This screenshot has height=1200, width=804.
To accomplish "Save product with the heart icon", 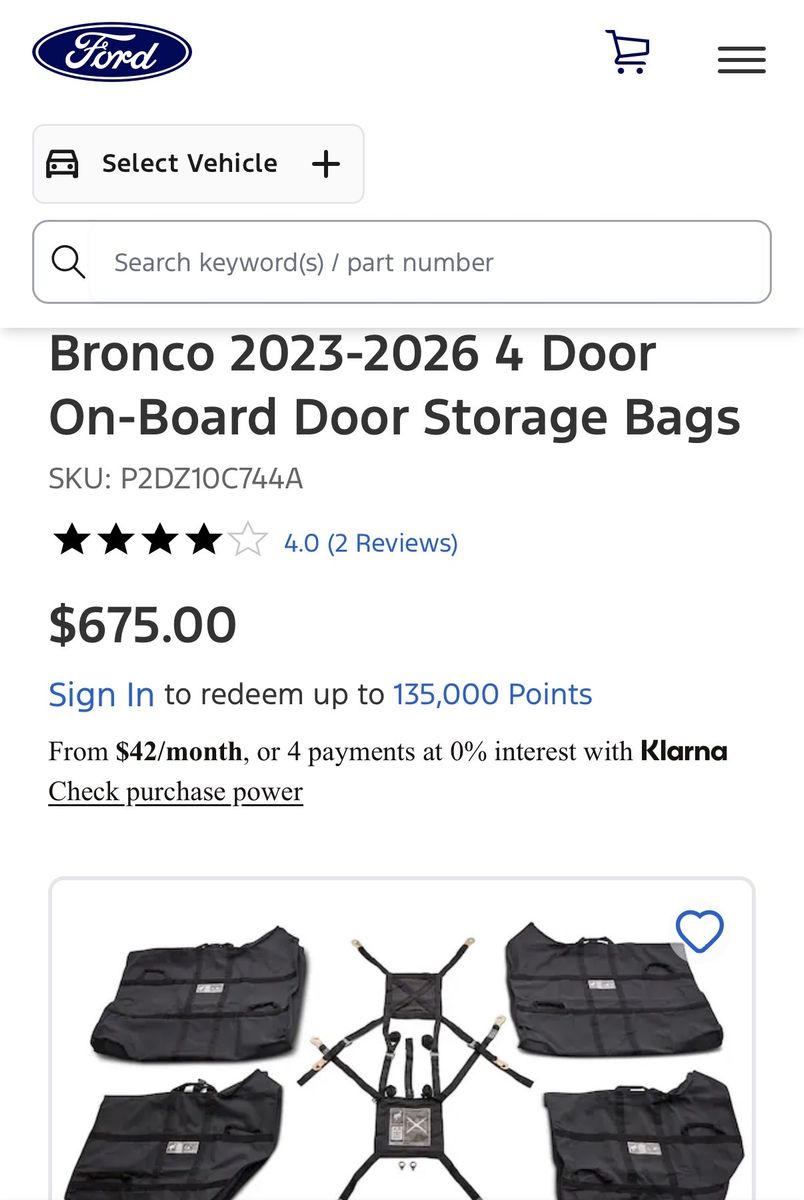I will click(x=699, y=932).
